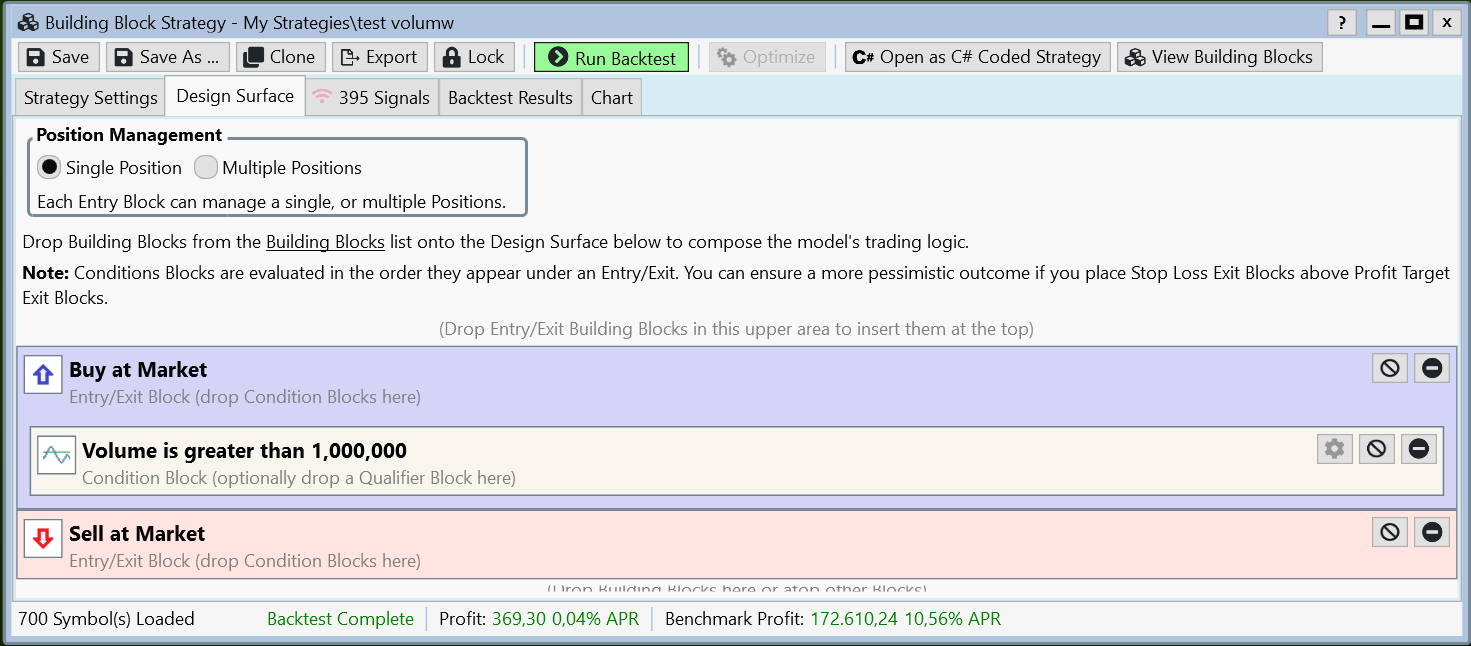Select Multiple Positions radio button

[x=206, y=167]
